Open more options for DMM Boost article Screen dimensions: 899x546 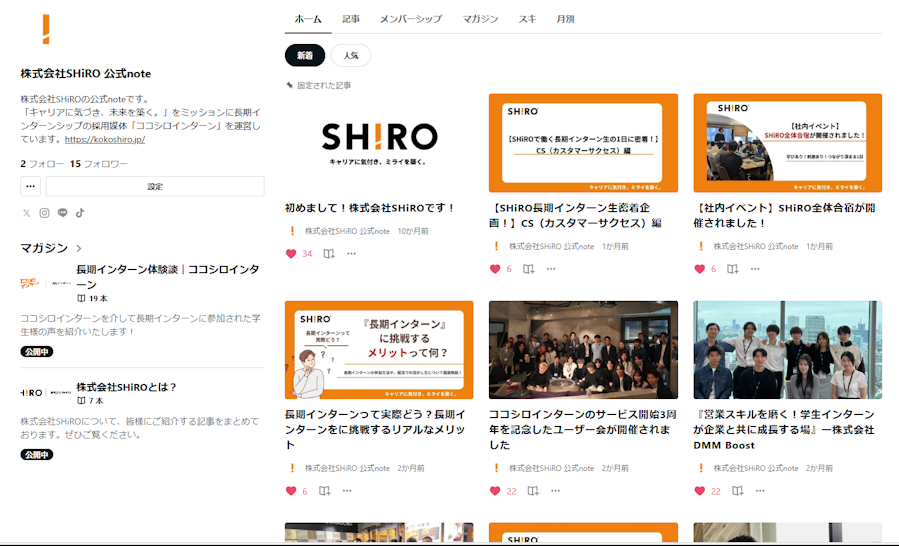(760, 490)
